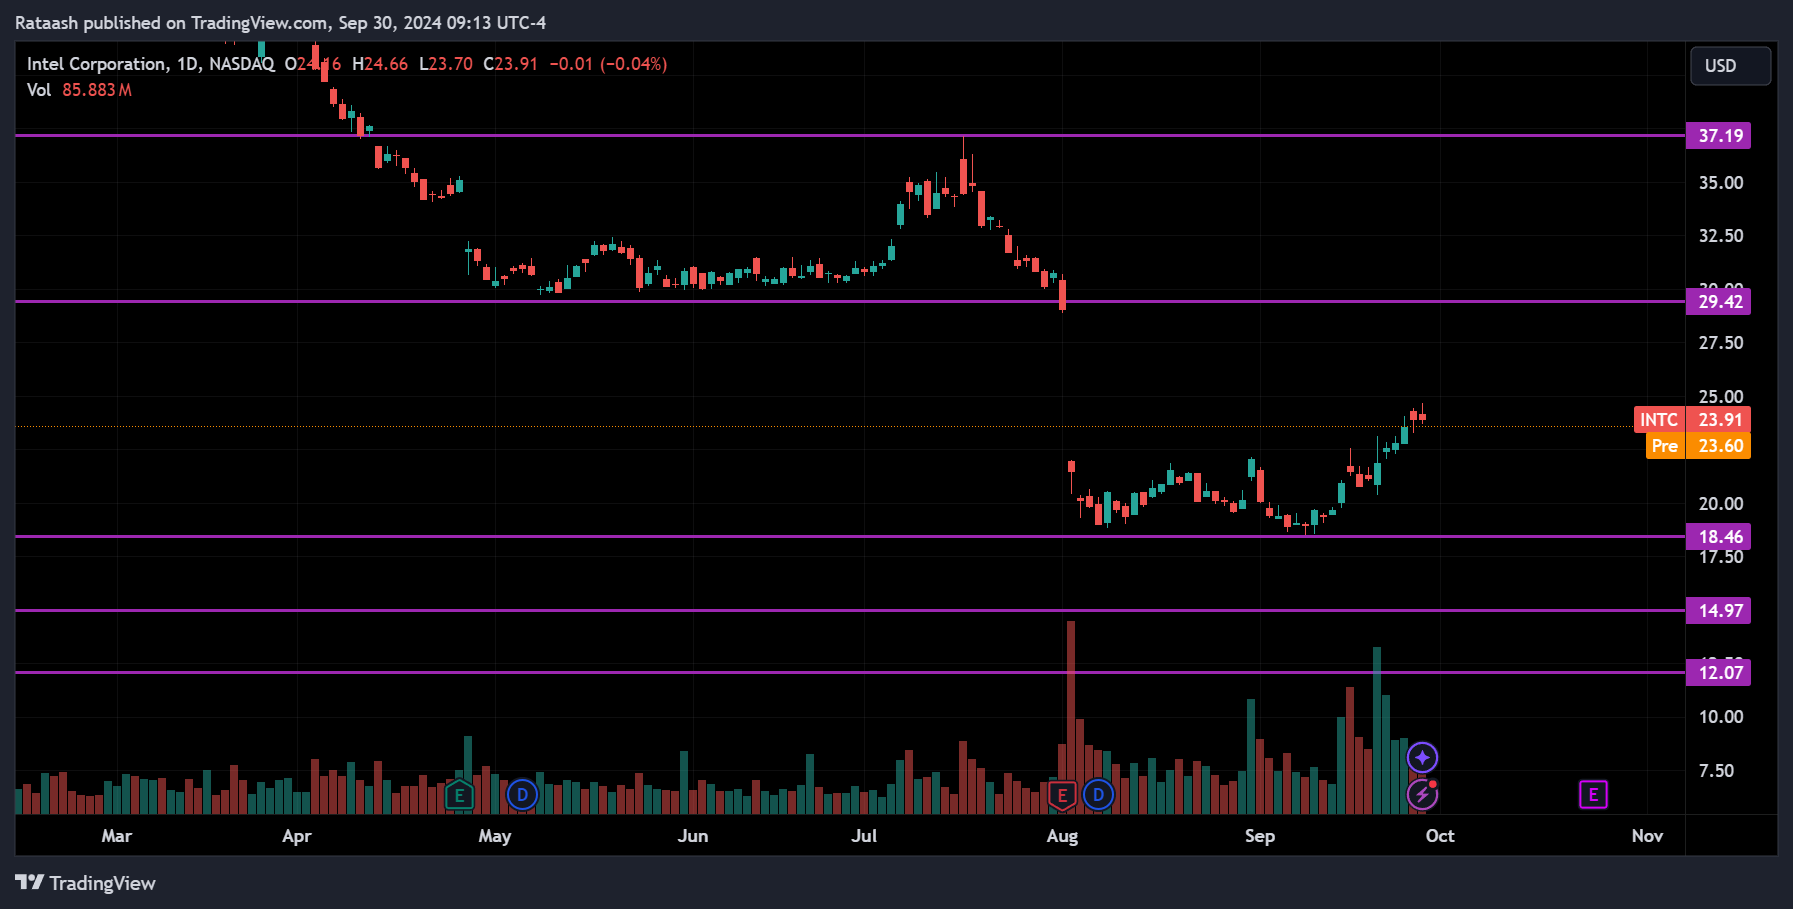Select the 37.19 horizontal line price label
Image resolution: width=1793 pixels, height=909 pixels.
(1719, 136)
